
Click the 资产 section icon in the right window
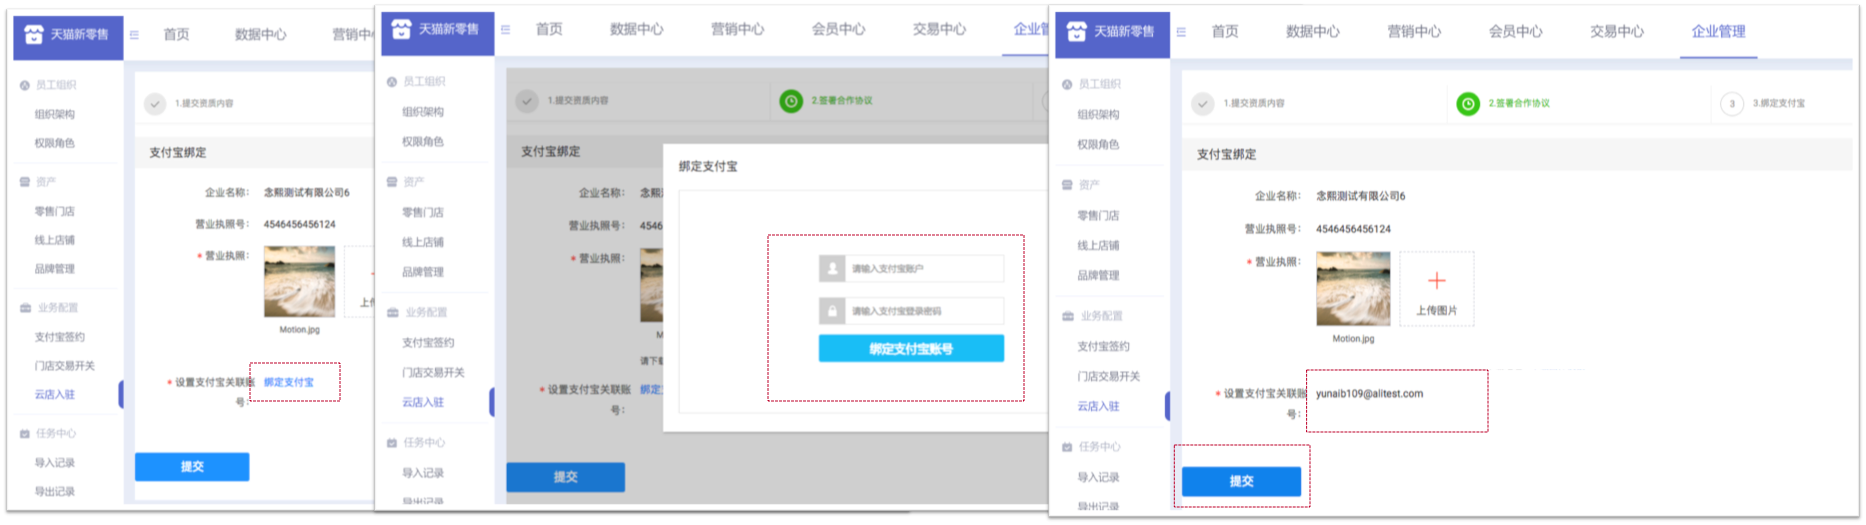click(1067, 185)
